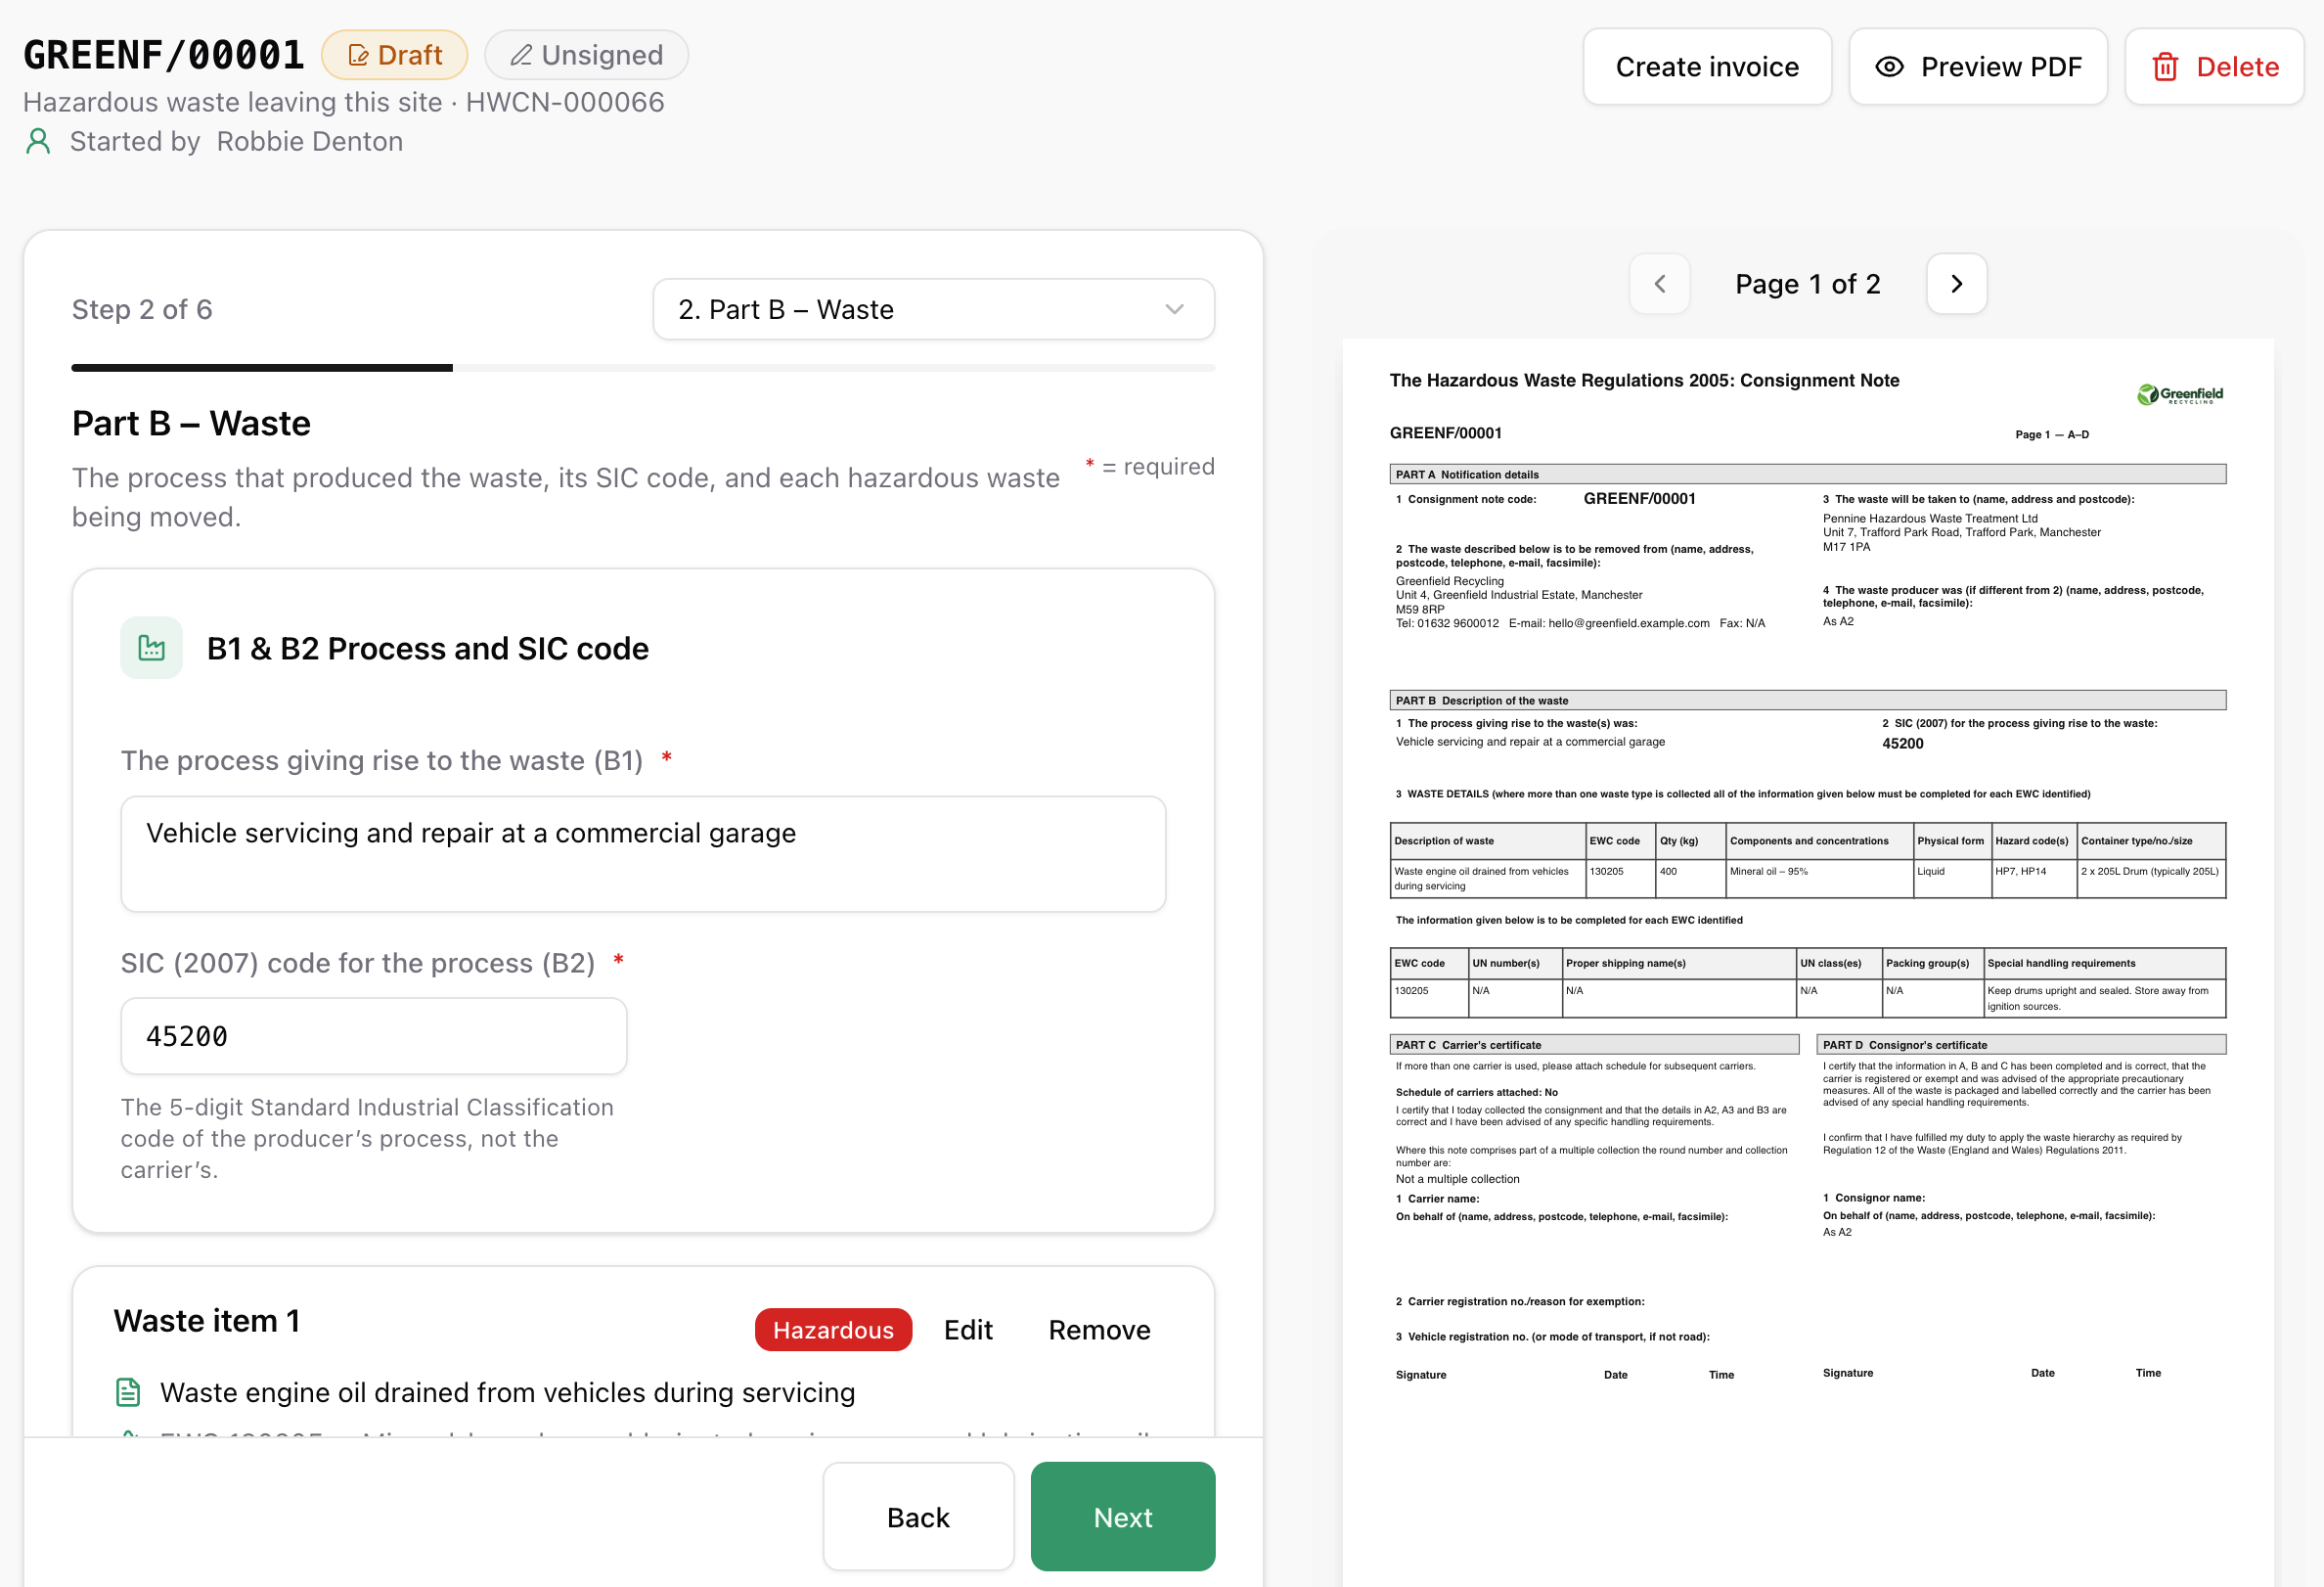Click the '5-digit Standard Industrial Classification' help text
The height and width of the screenshot is (1587, 2324).
[x=367, y=1139]
